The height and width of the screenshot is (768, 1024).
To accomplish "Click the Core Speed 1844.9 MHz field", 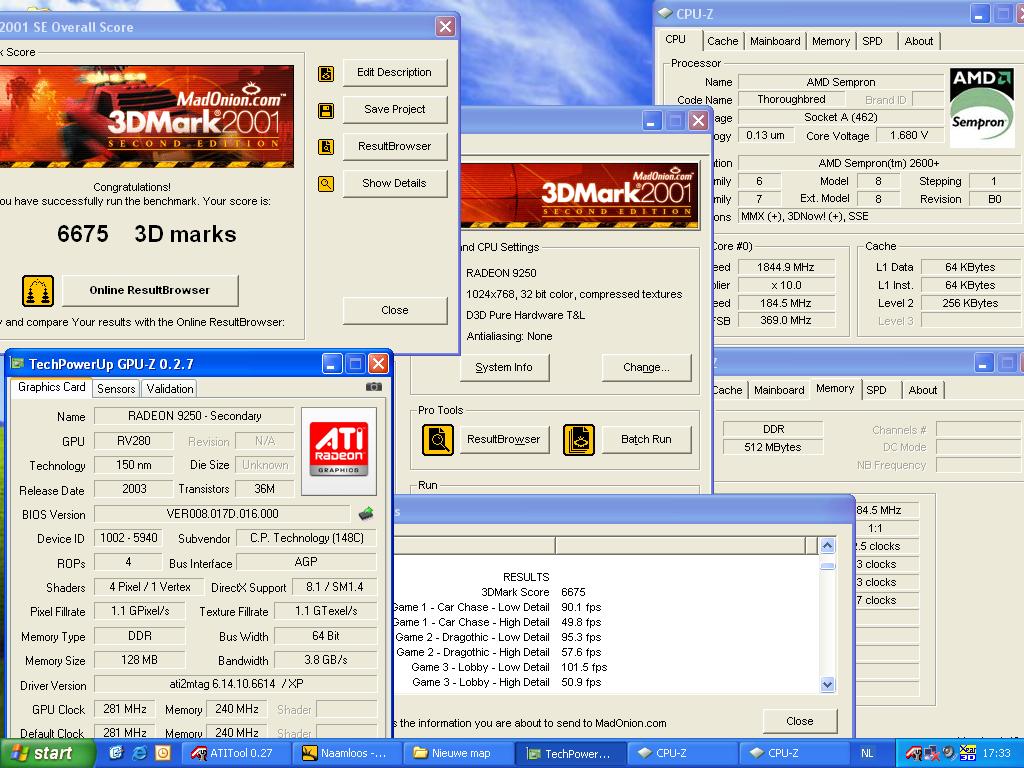I will point(786,267).
